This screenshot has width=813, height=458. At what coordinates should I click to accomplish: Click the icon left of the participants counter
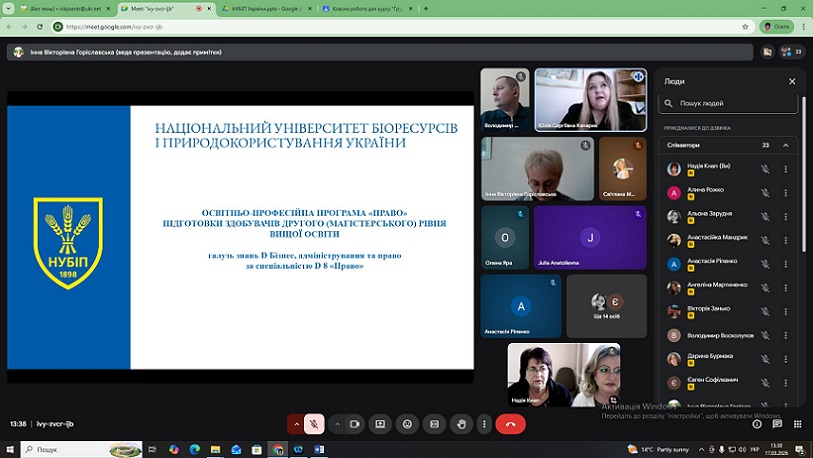767,52
